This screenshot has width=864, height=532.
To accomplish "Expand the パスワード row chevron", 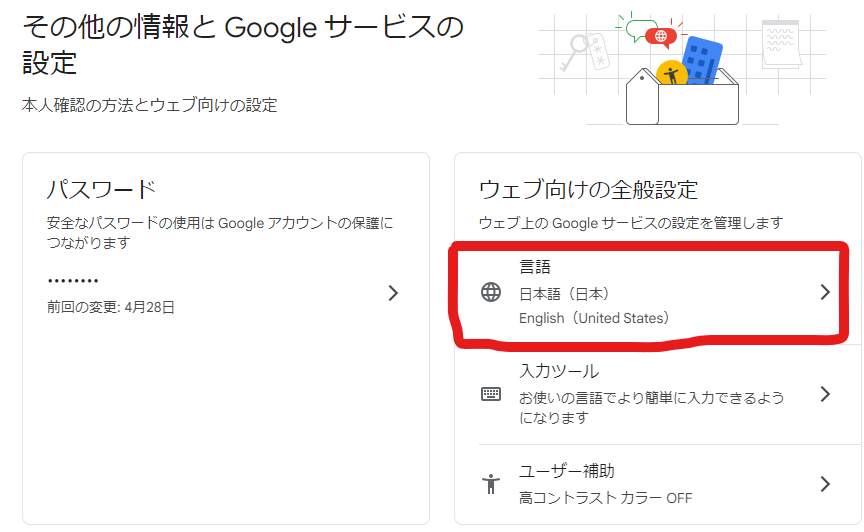I will [x=393, y=293].
